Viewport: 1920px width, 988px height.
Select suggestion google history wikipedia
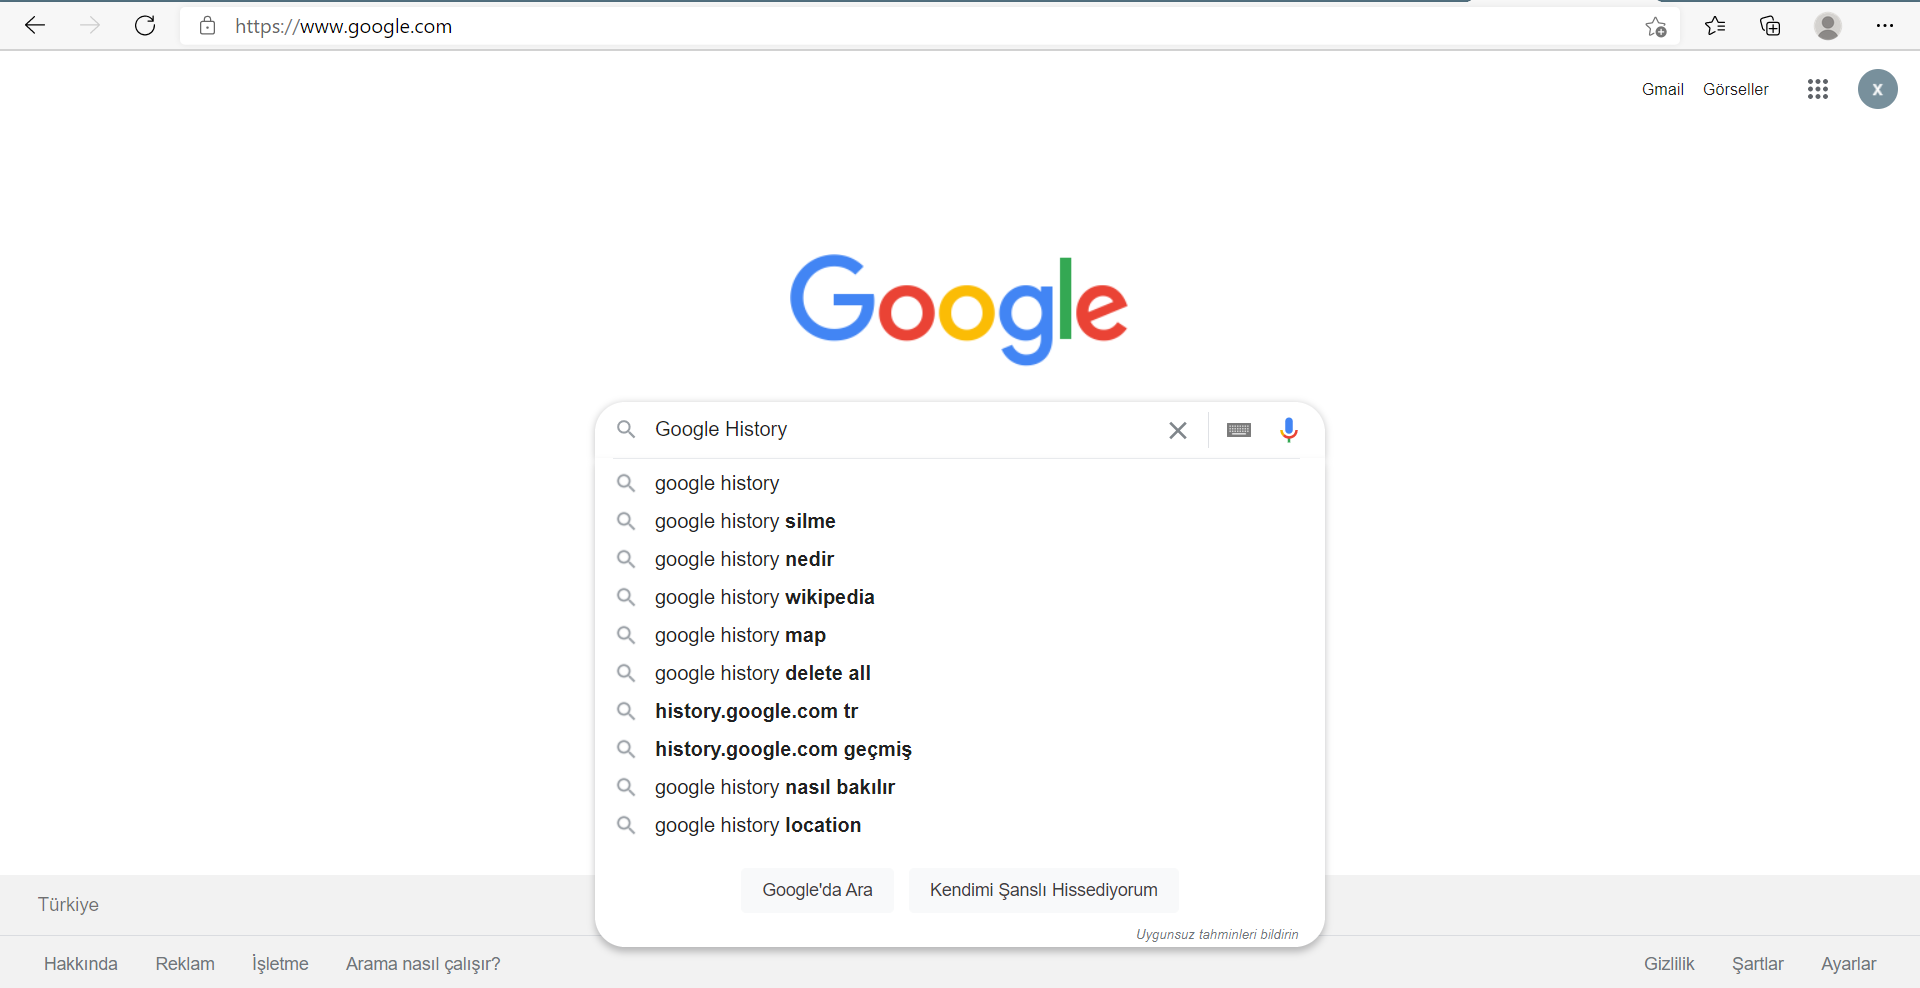pyautogui.click(x=764, y=597)
